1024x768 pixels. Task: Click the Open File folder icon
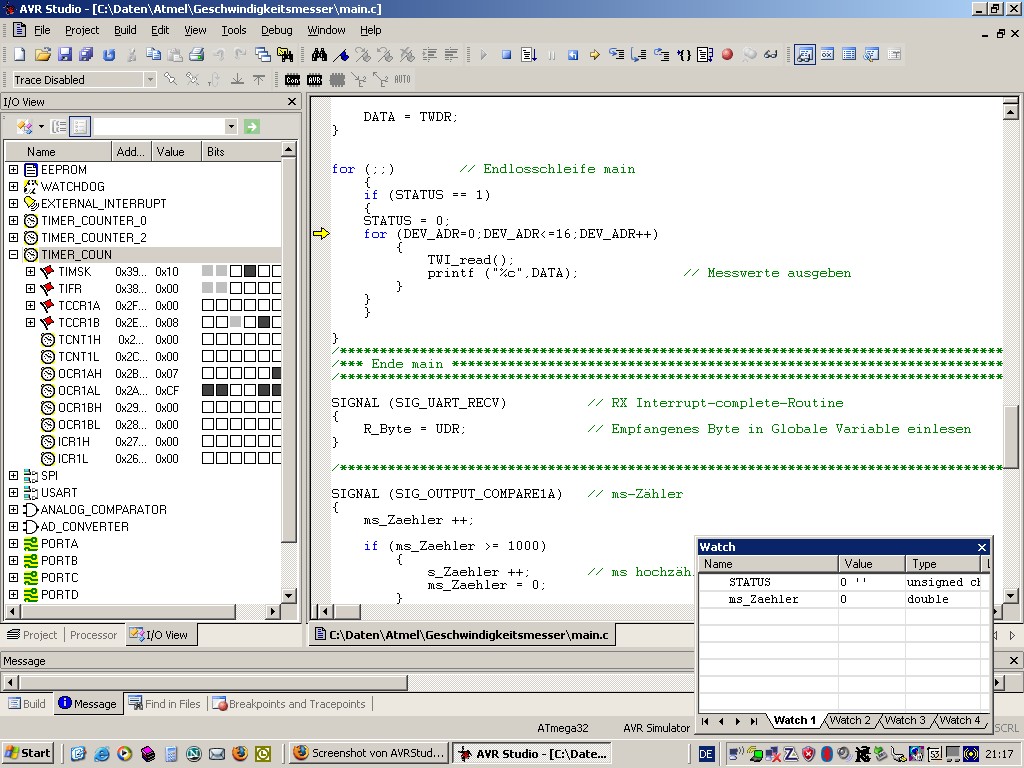[x=42, y=55]
